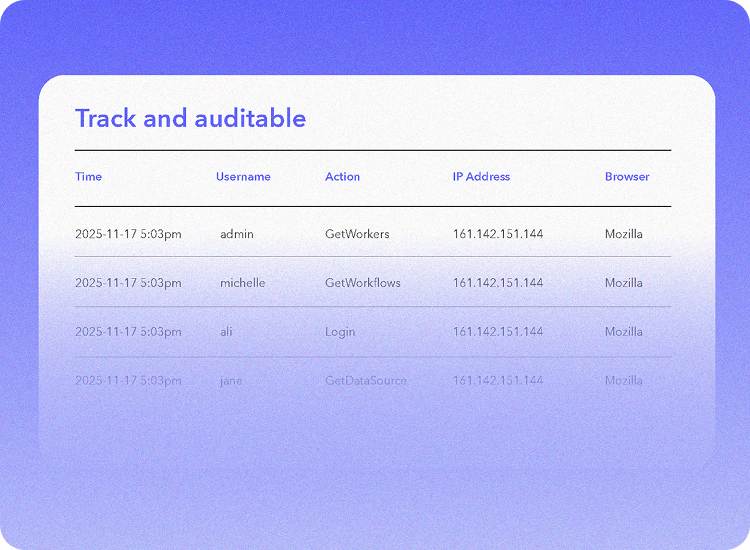This screenshot has width=750, height=550.
Task: Click the GetWorkflows action entry
Action: click(362, 283)
